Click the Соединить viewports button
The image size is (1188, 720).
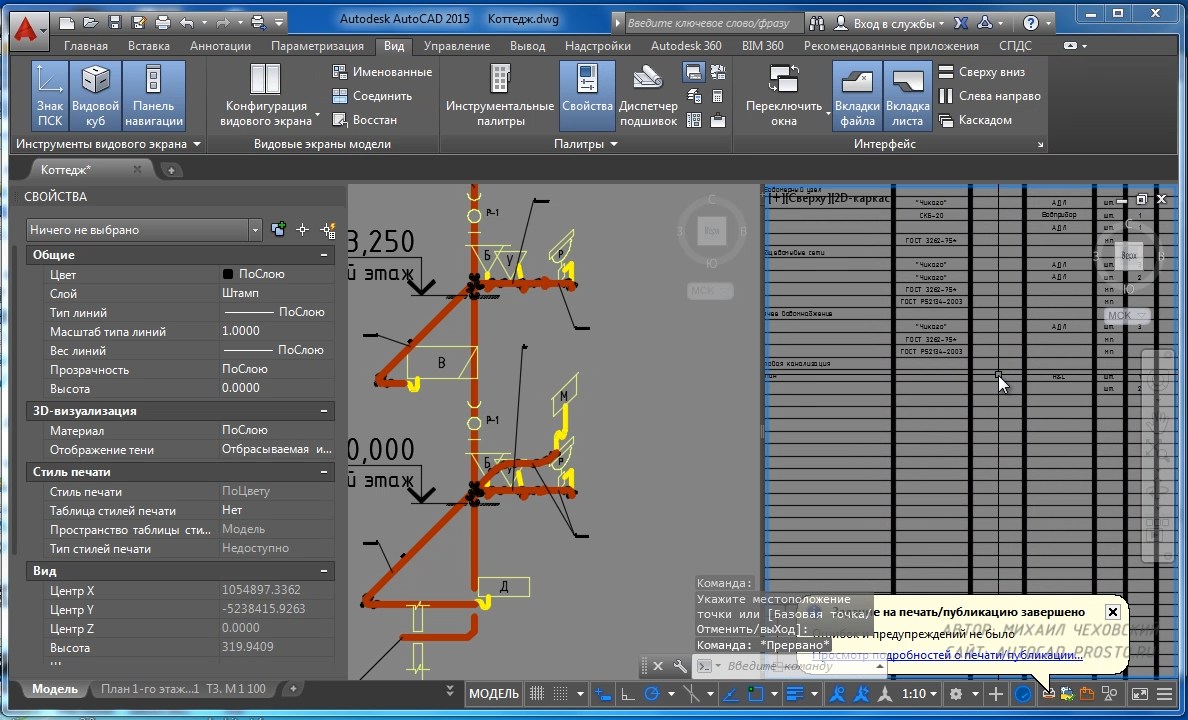click(373, 95)
